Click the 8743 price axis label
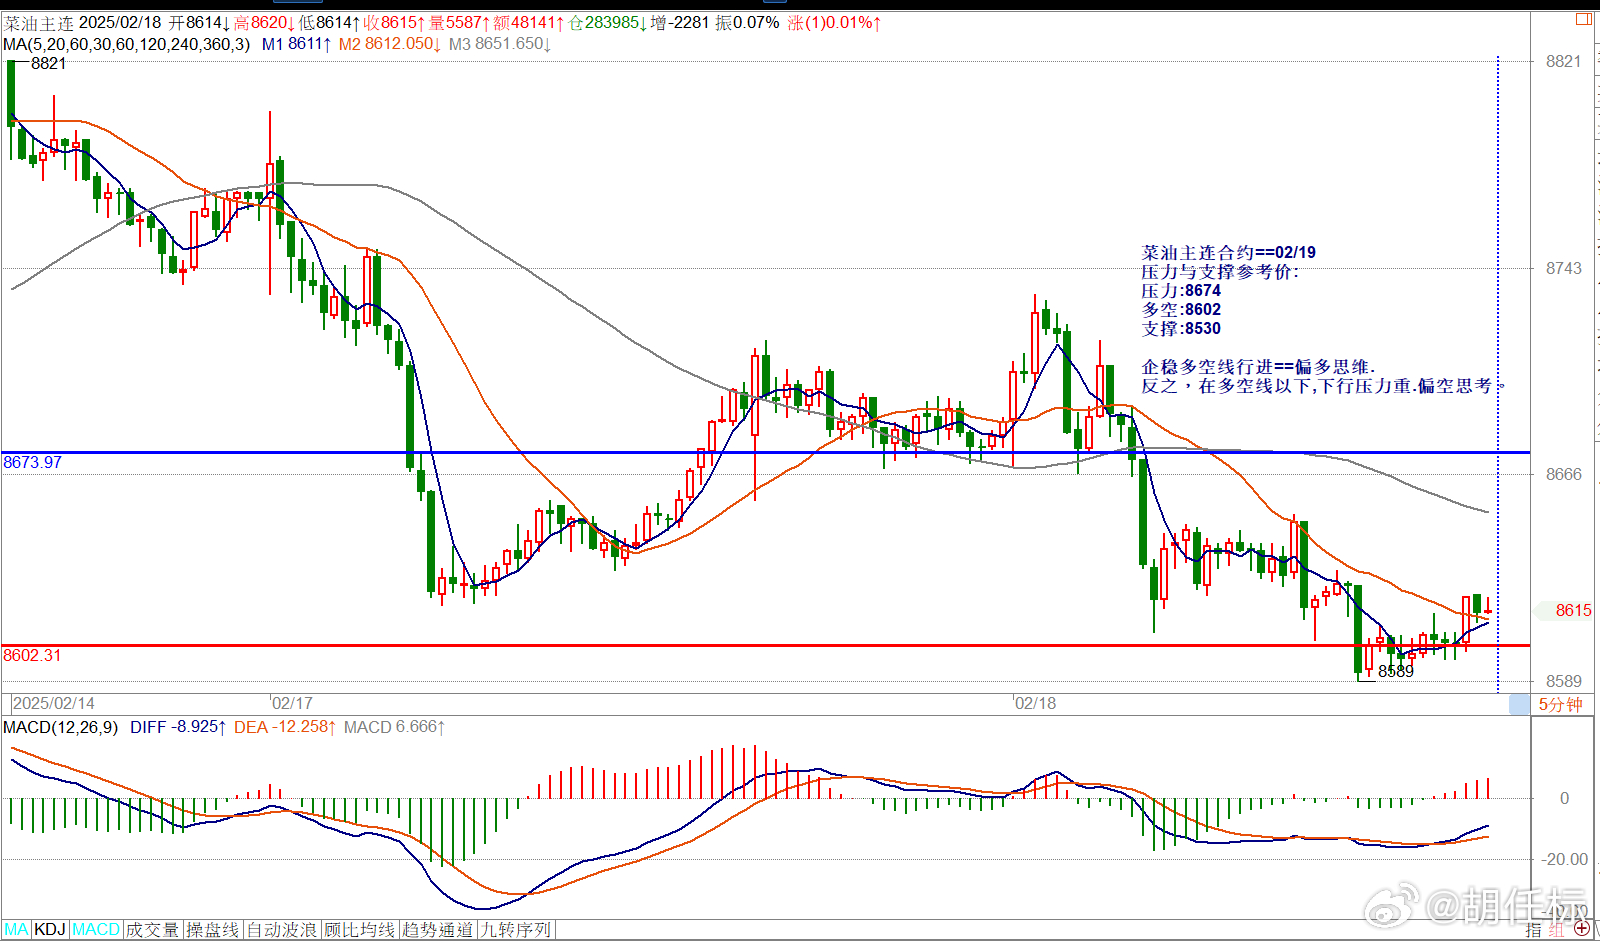 point(1564,268)
